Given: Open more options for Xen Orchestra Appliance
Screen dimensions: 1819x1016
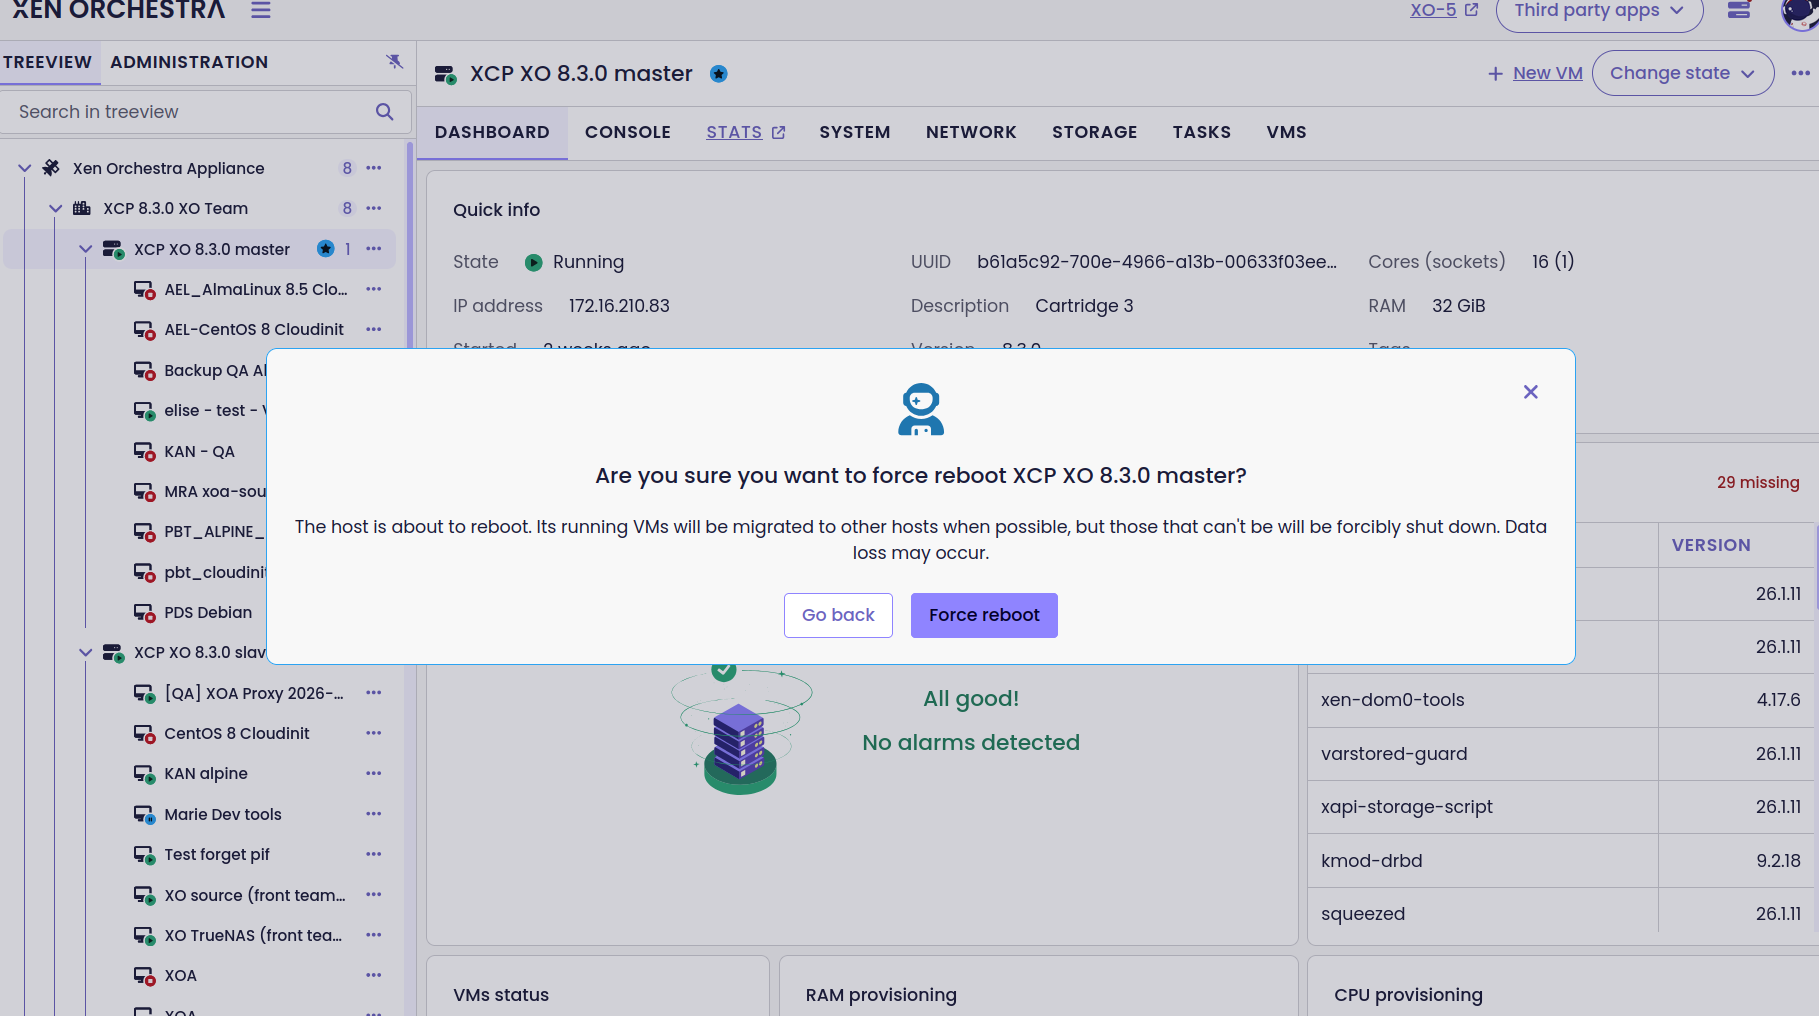Looking at the screenshot, I should point(374,168).
